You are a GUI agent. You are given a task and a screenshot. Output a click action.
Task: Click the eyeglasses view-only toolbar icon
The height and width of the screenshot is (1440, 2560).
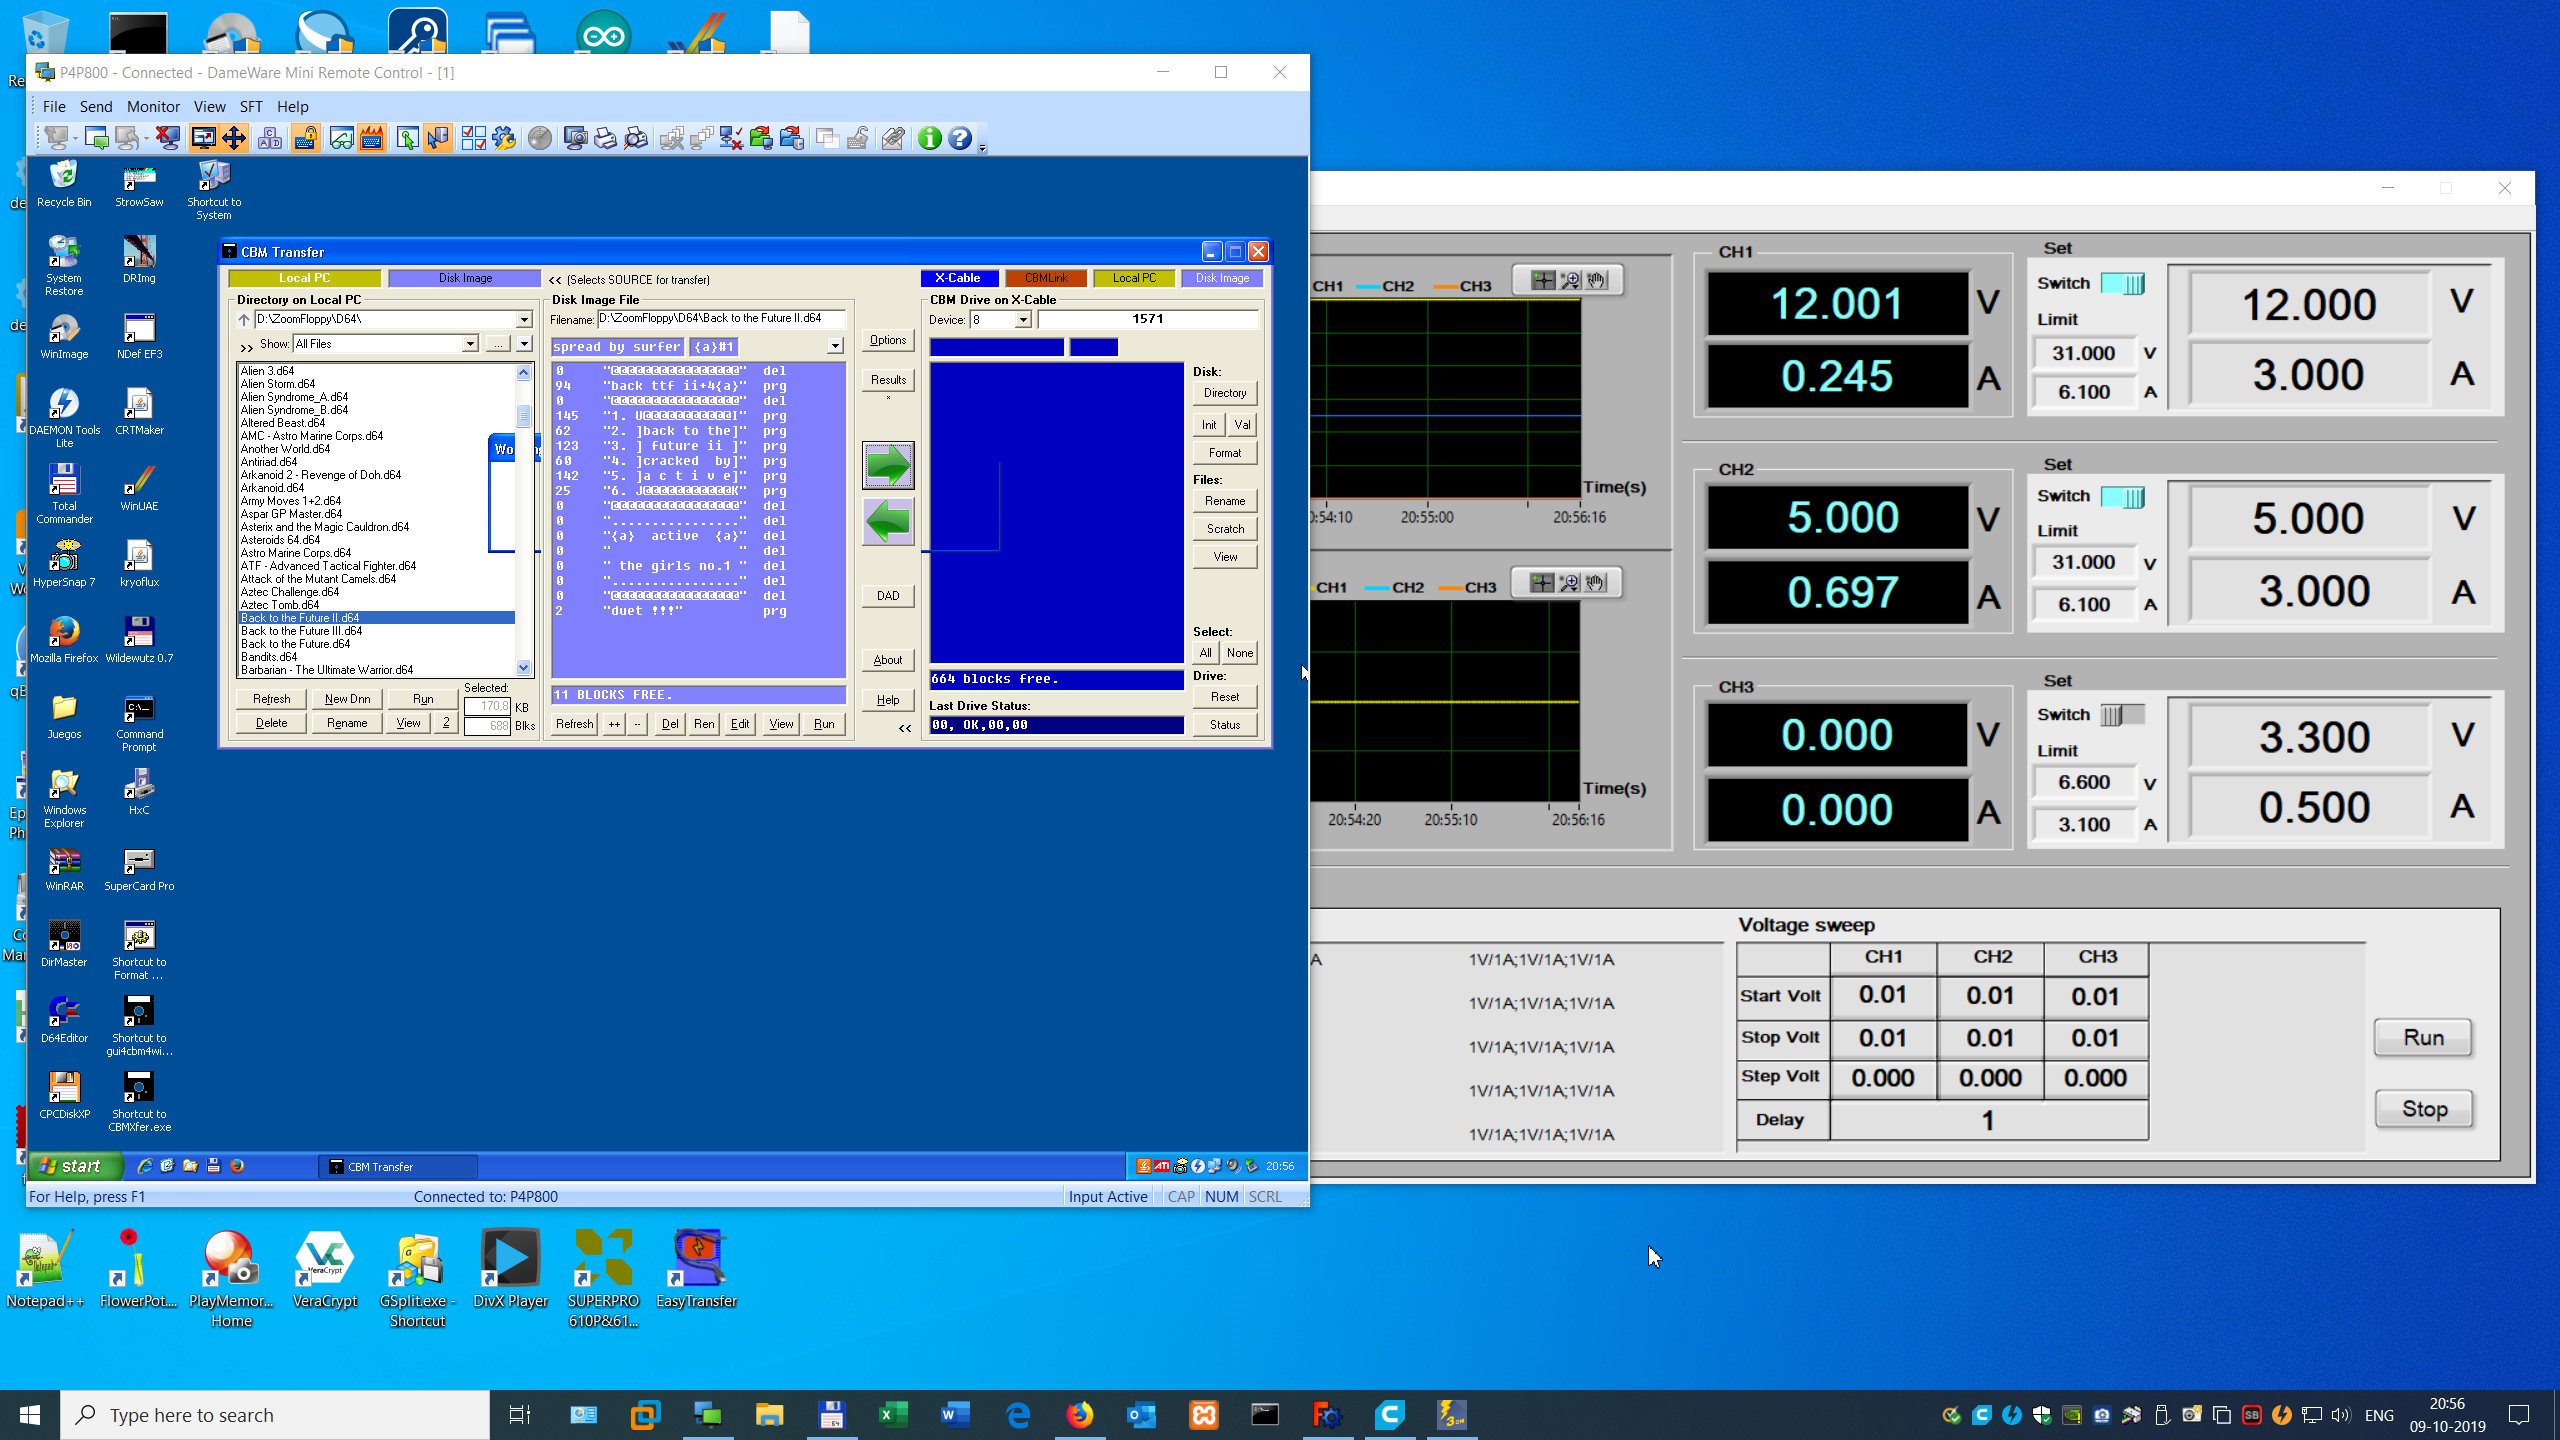click(341, 138)
